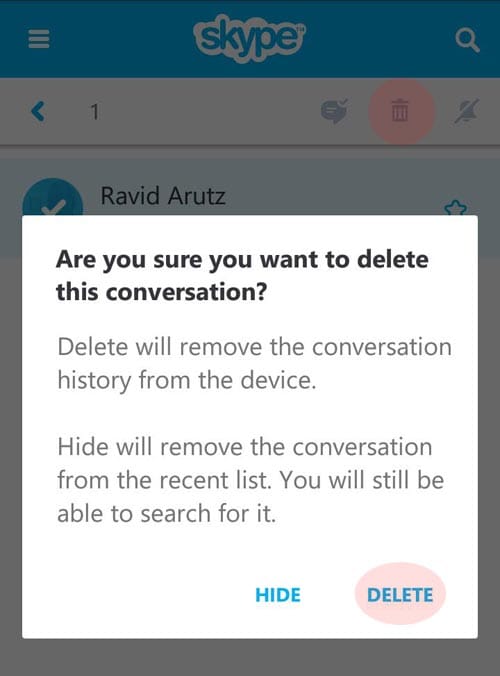Tap the Skype logo in header
This screenshot has width=500, height=676.
[x=249, y=38]
